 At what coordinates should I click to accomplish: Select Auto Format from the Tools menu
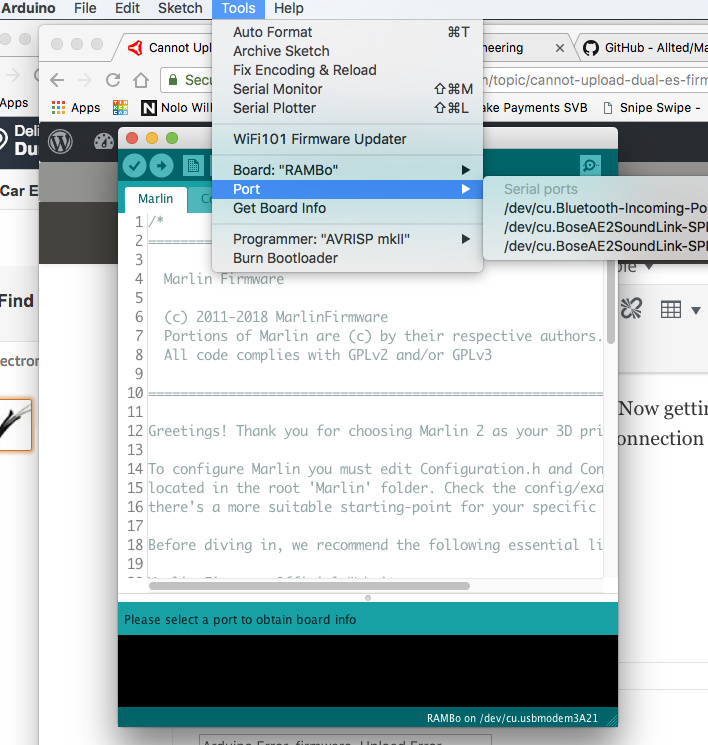[x=272, y=32]
